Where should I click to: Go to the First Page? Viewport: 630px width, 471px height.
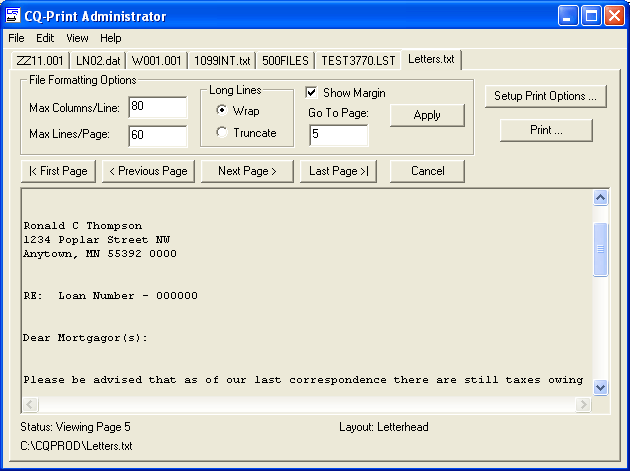click(x=58, y=171)
